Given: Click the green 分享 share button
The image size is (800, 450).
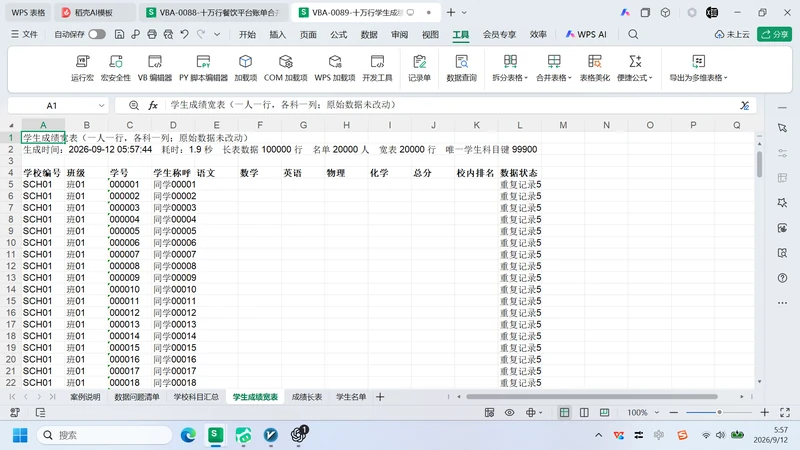Looking at the screenshot, I should tap(774, 34).
